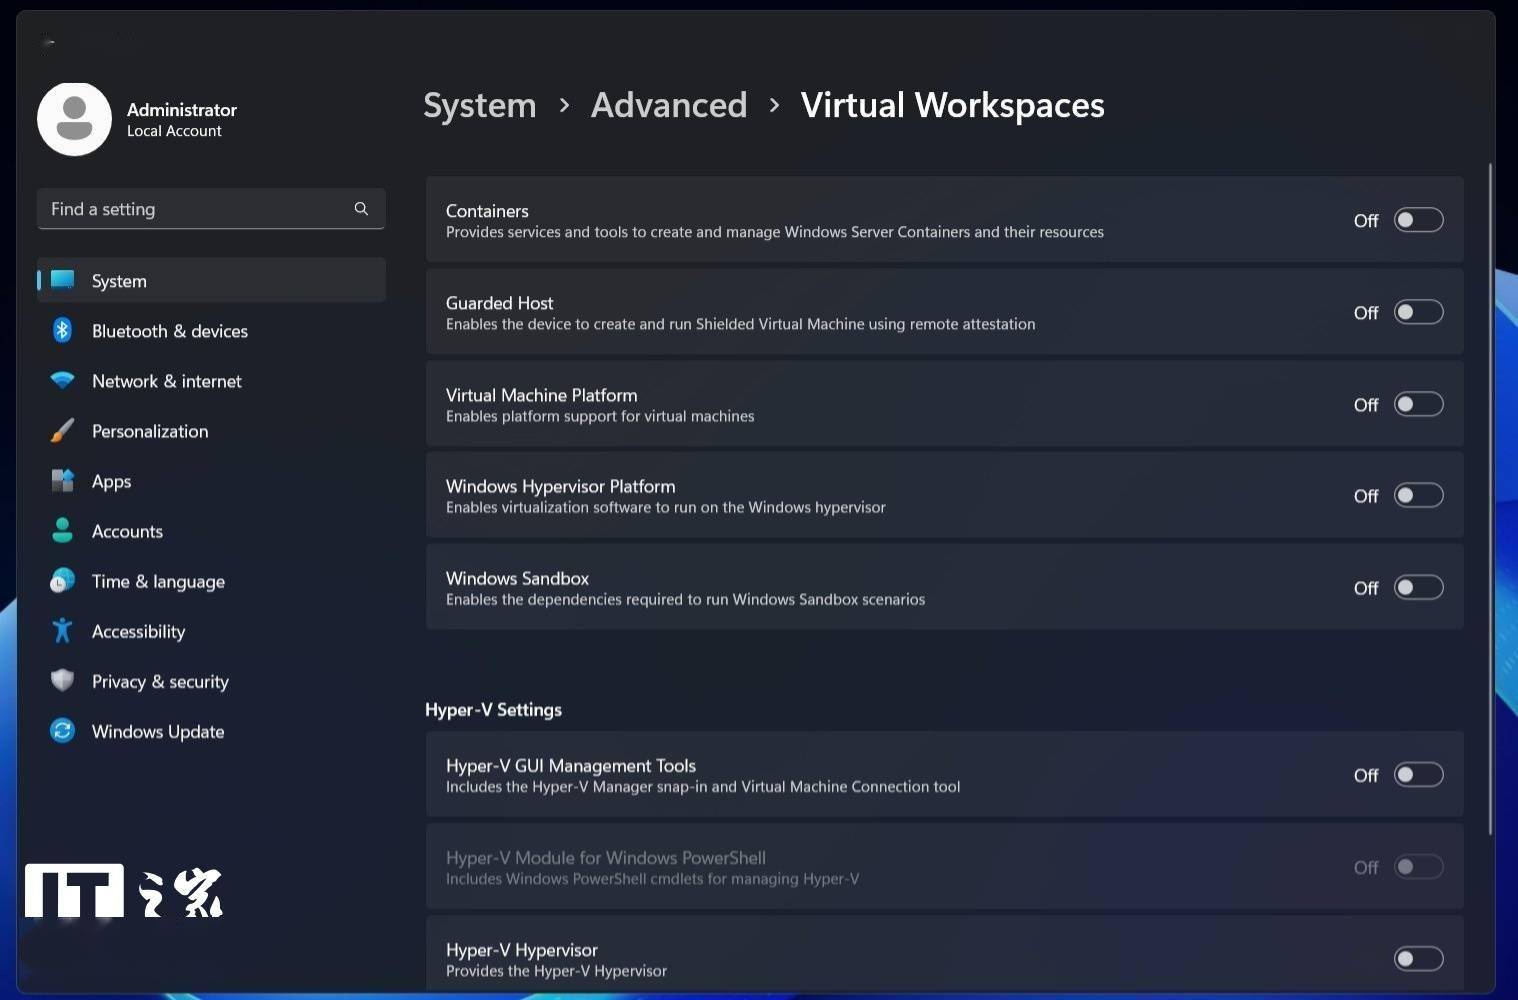Click the Find a setting search box
Screen dimensions: 1518x1000
tap(211, 208)
